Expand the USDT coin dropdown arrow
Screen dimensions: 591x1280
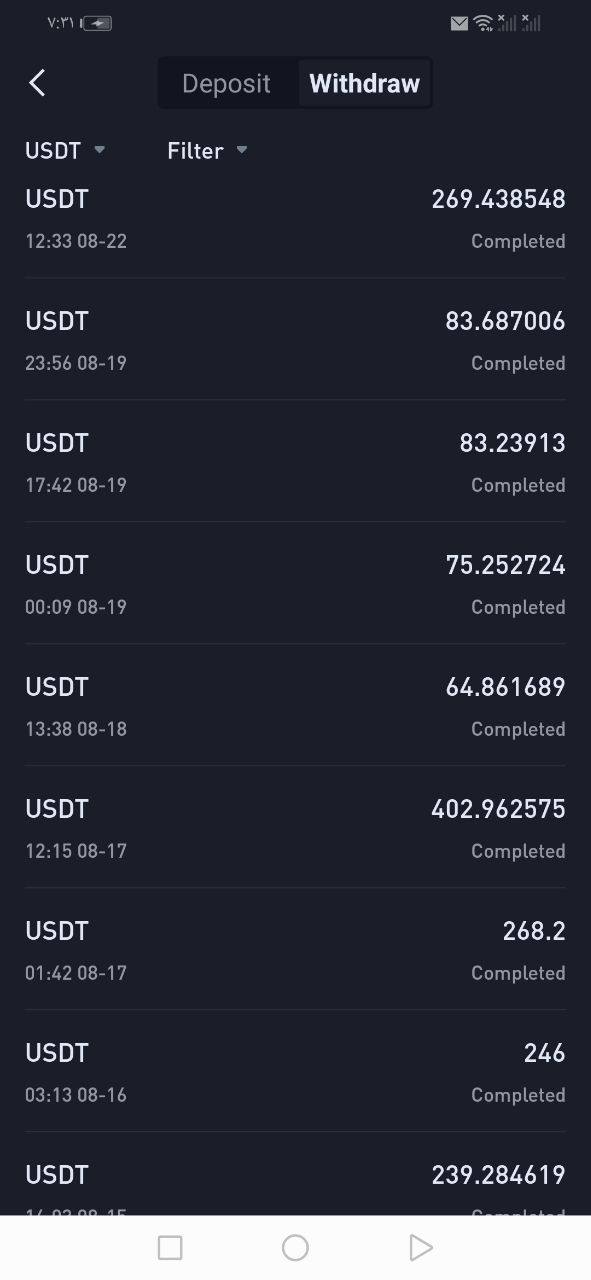(x=99, y=150)
